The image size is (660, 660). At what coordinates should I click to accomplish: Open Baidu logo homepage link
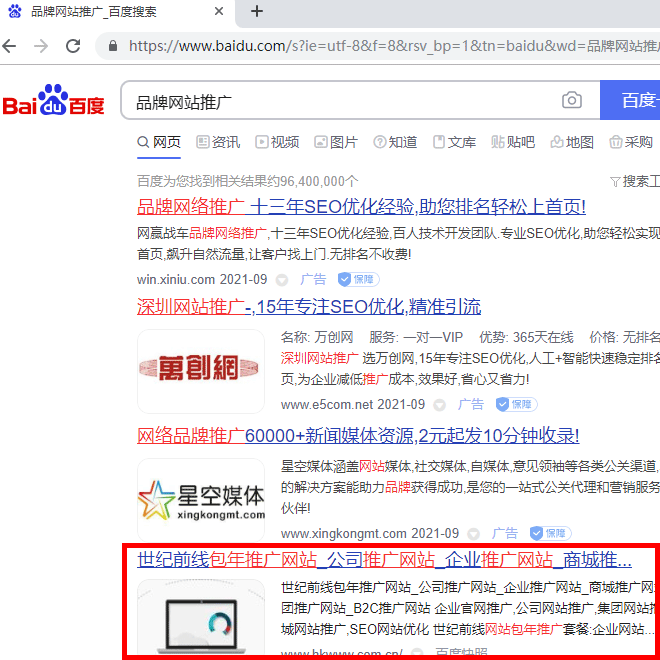(x=53, y=100)
